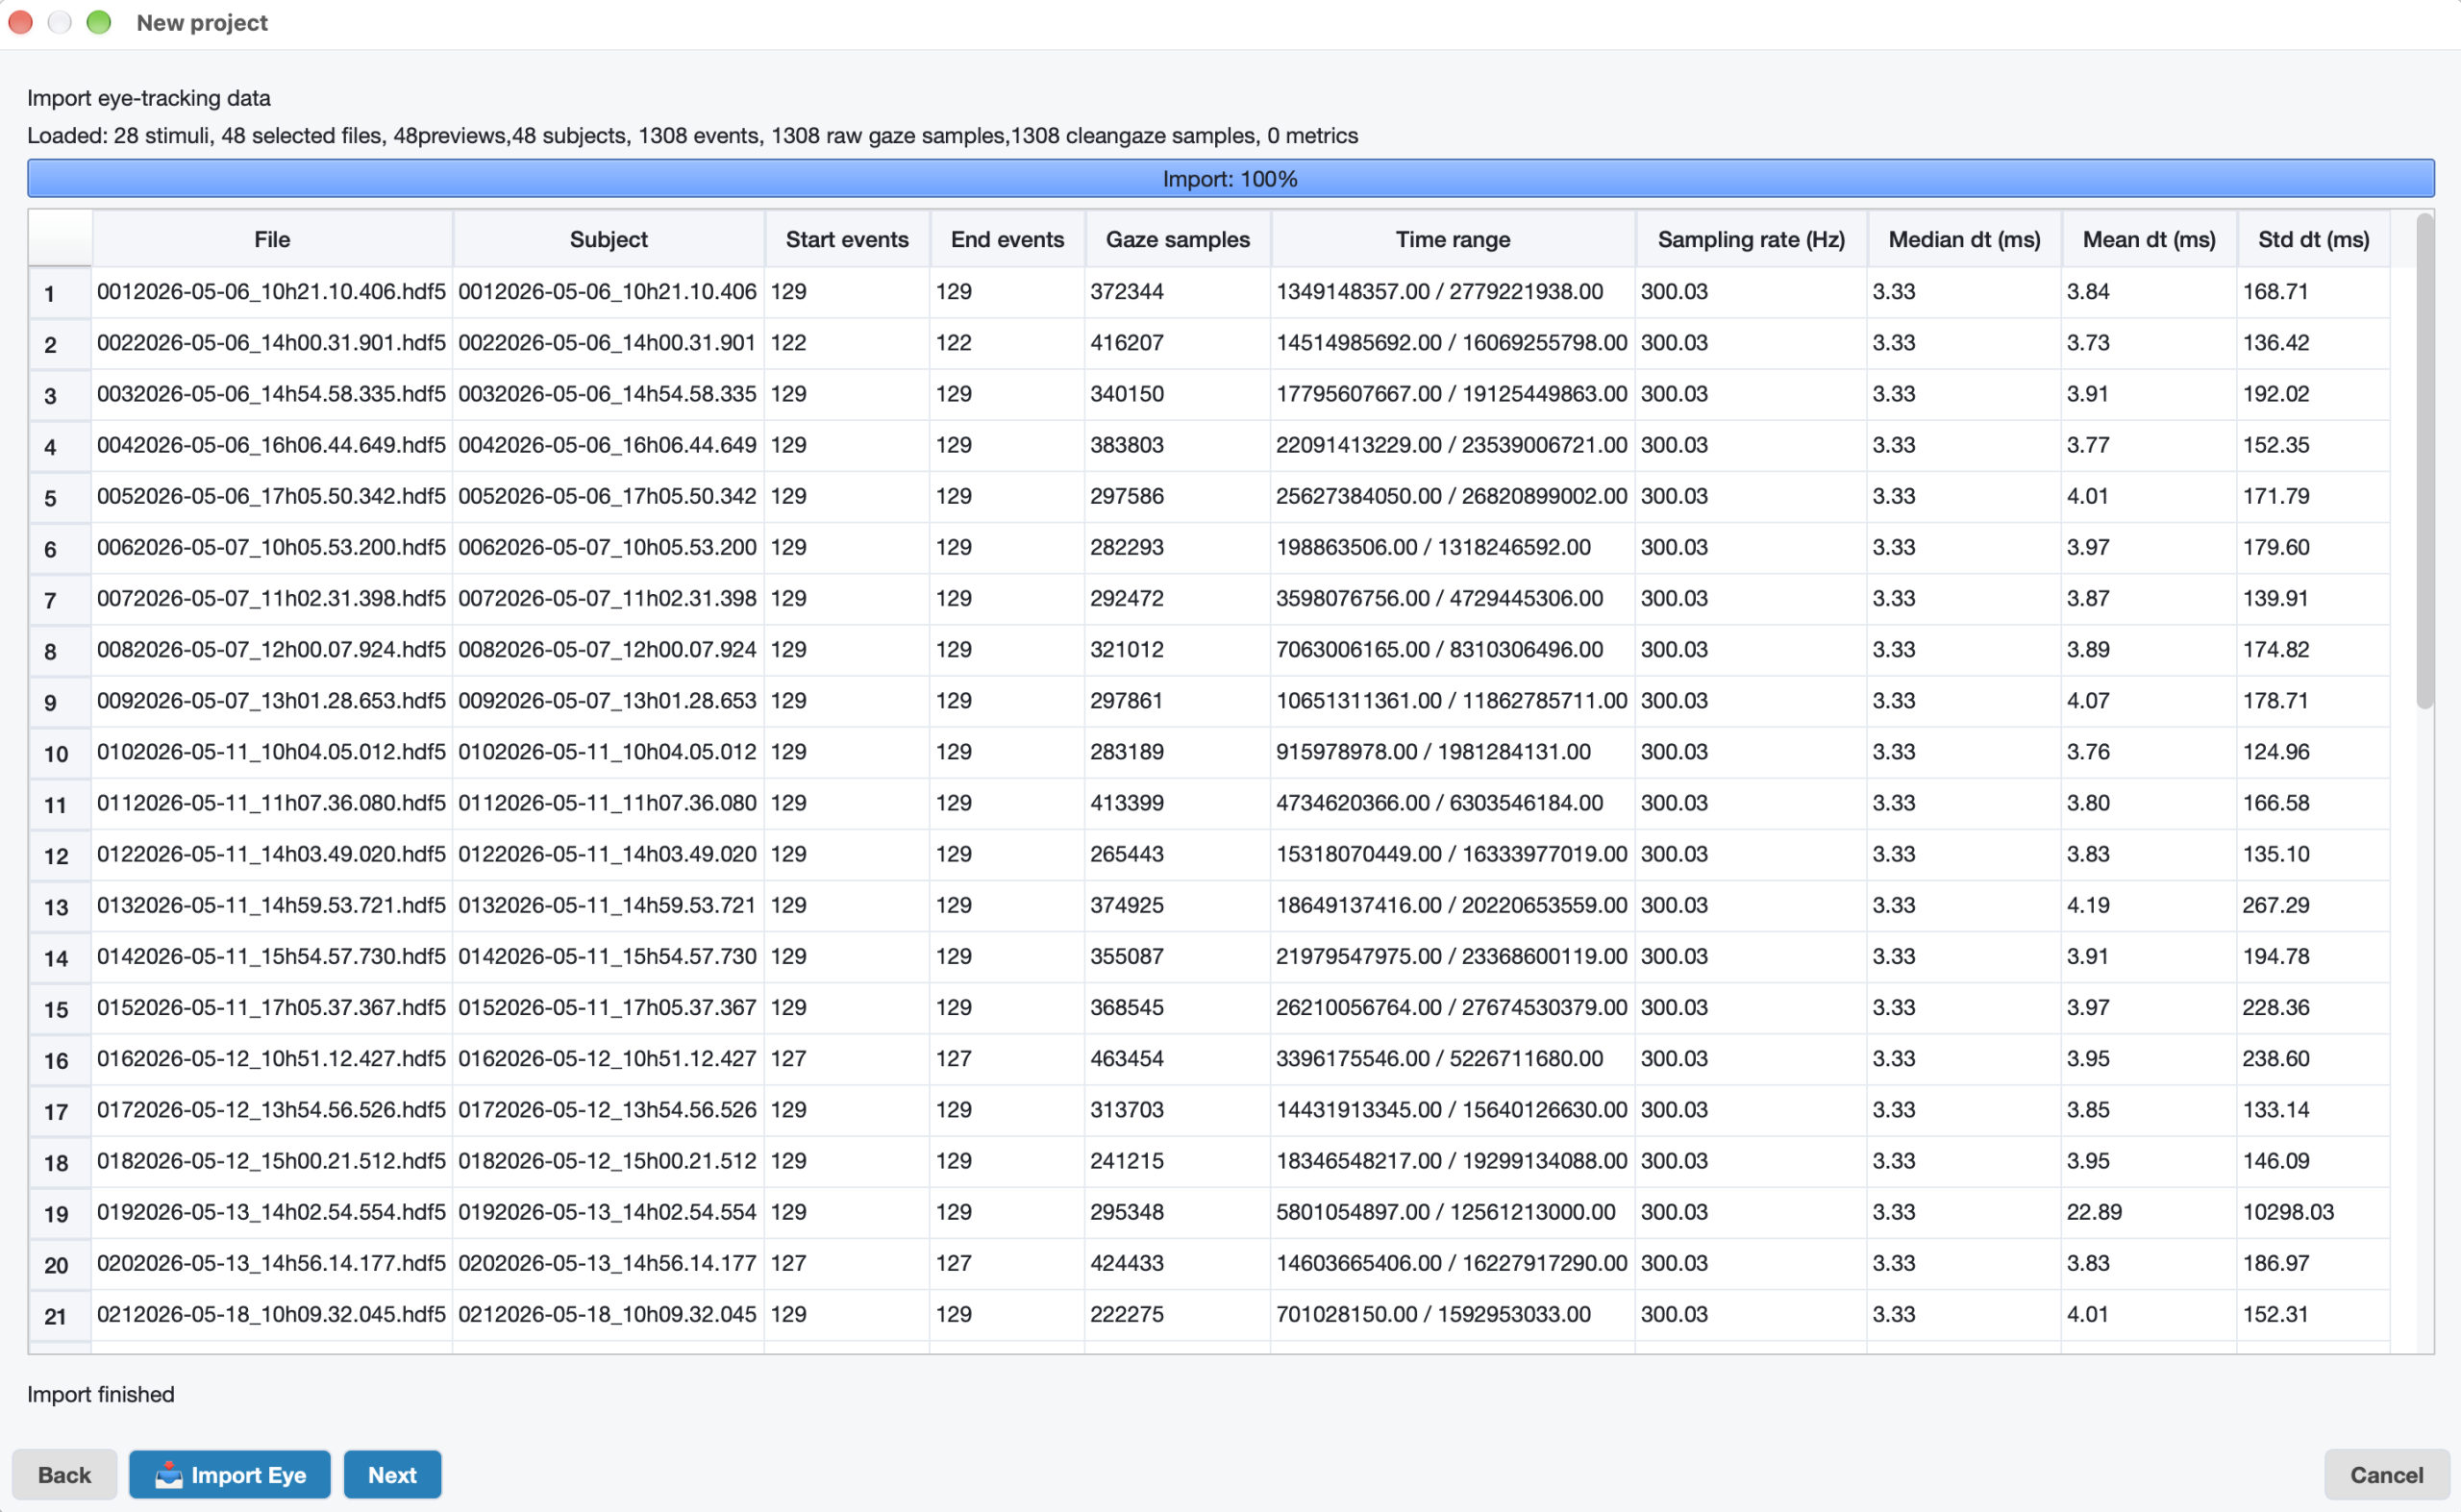Click the Time range column header
Viewport: 2461px width, 1512px height.
tap(1452, 239)
